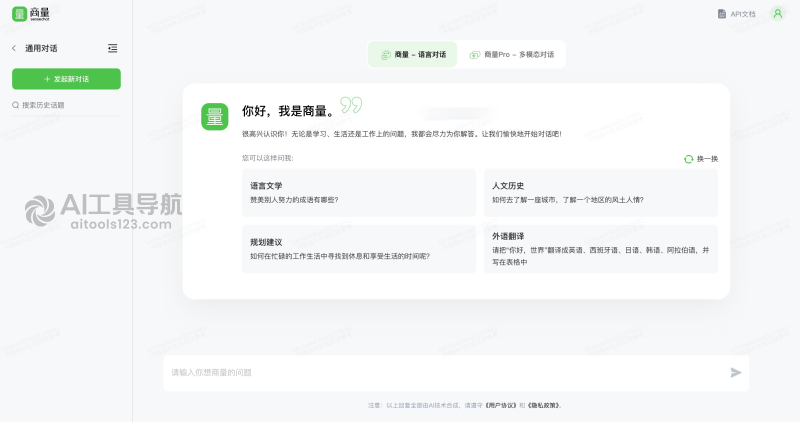Select the 规划建议 suggestion card
The height and width of the screenshot is (422, 800).
point(359,249)
